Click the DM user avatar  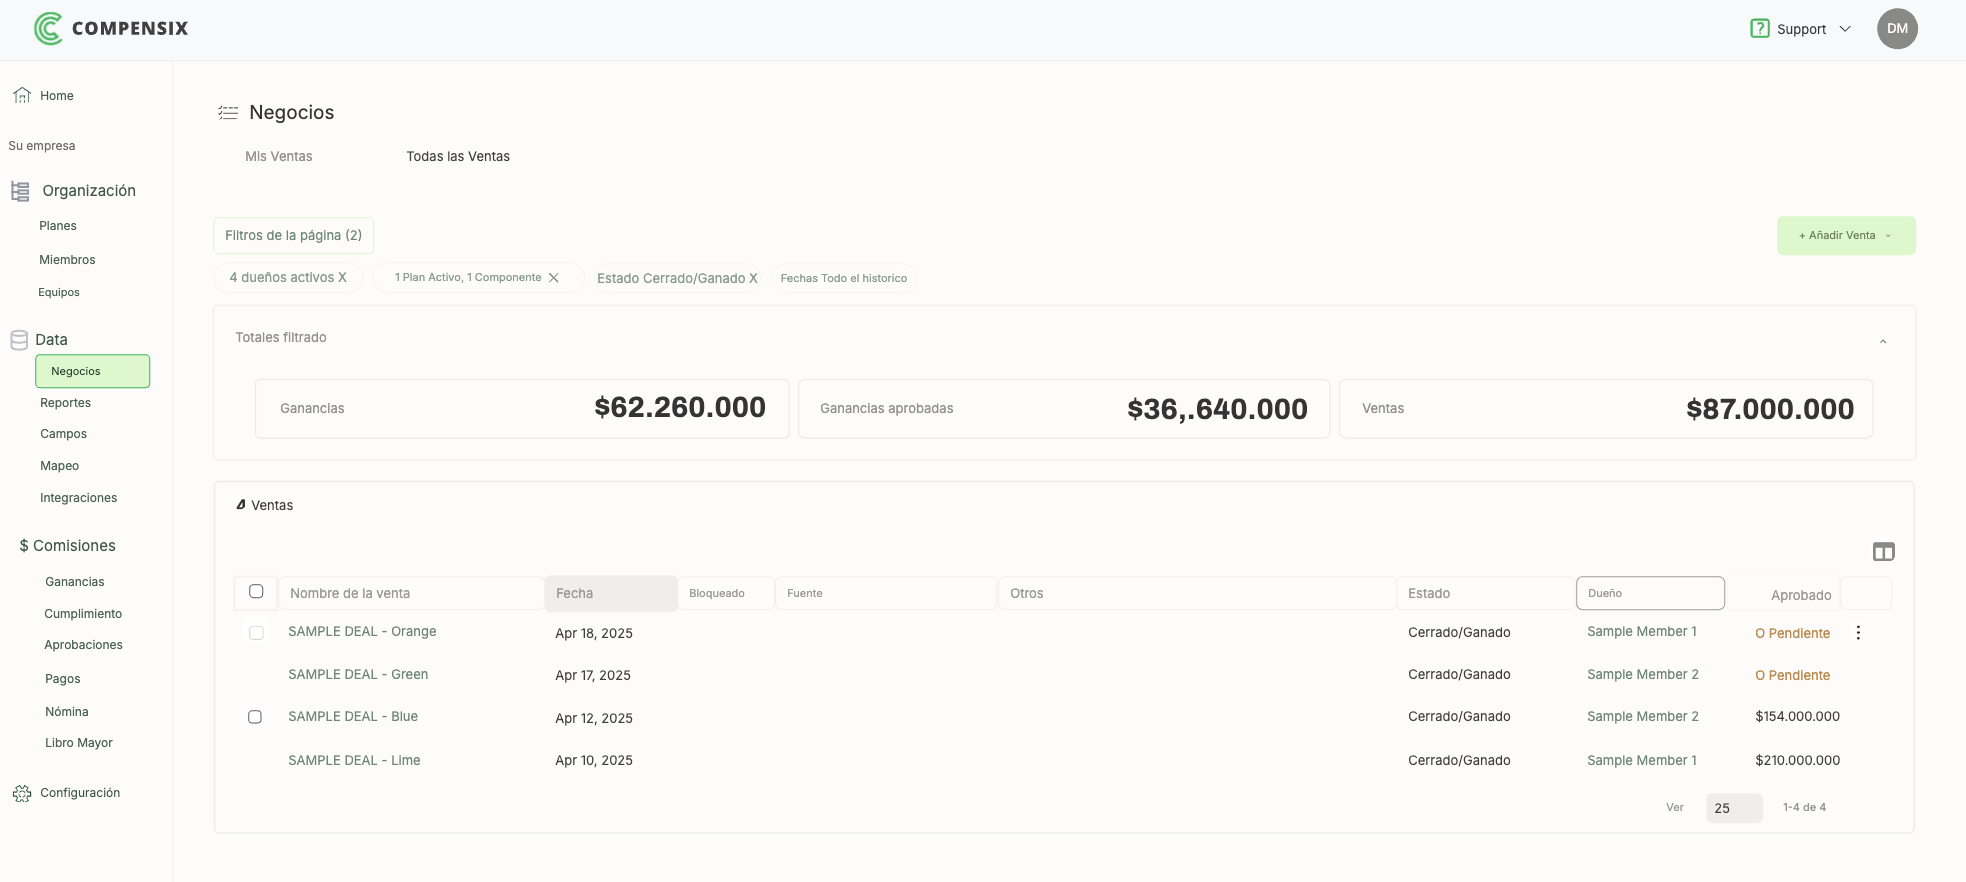1897,29
